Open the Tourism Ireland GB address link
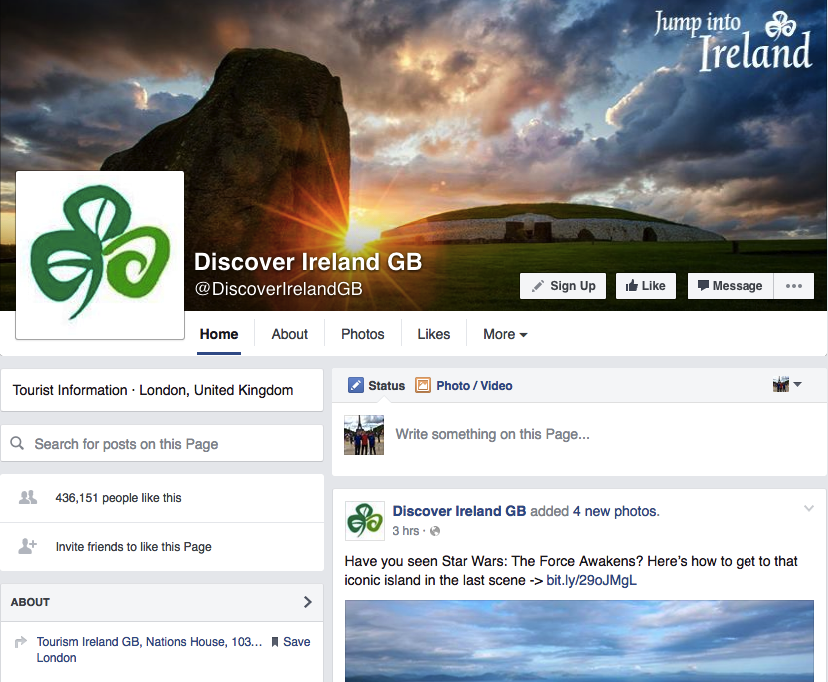 point(149,649)
